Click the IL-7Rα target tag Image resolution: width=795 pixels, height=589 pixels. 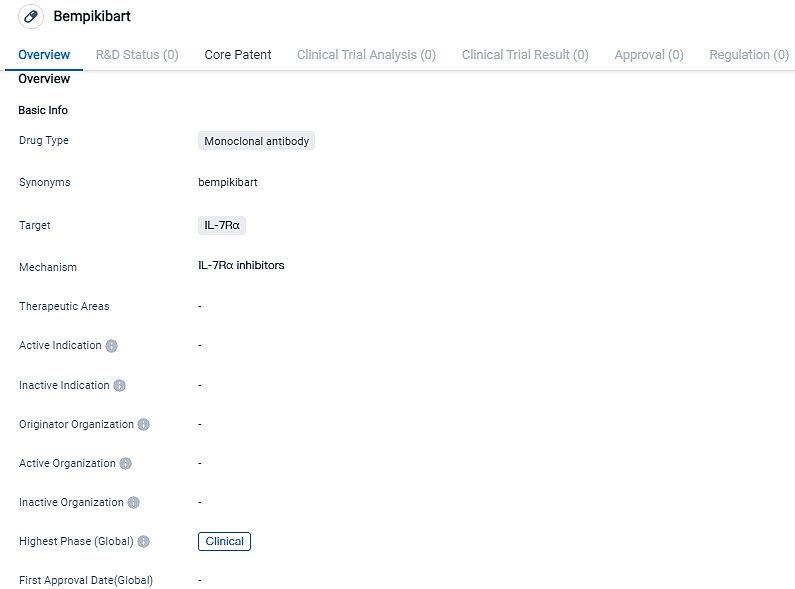click(222, 226)
